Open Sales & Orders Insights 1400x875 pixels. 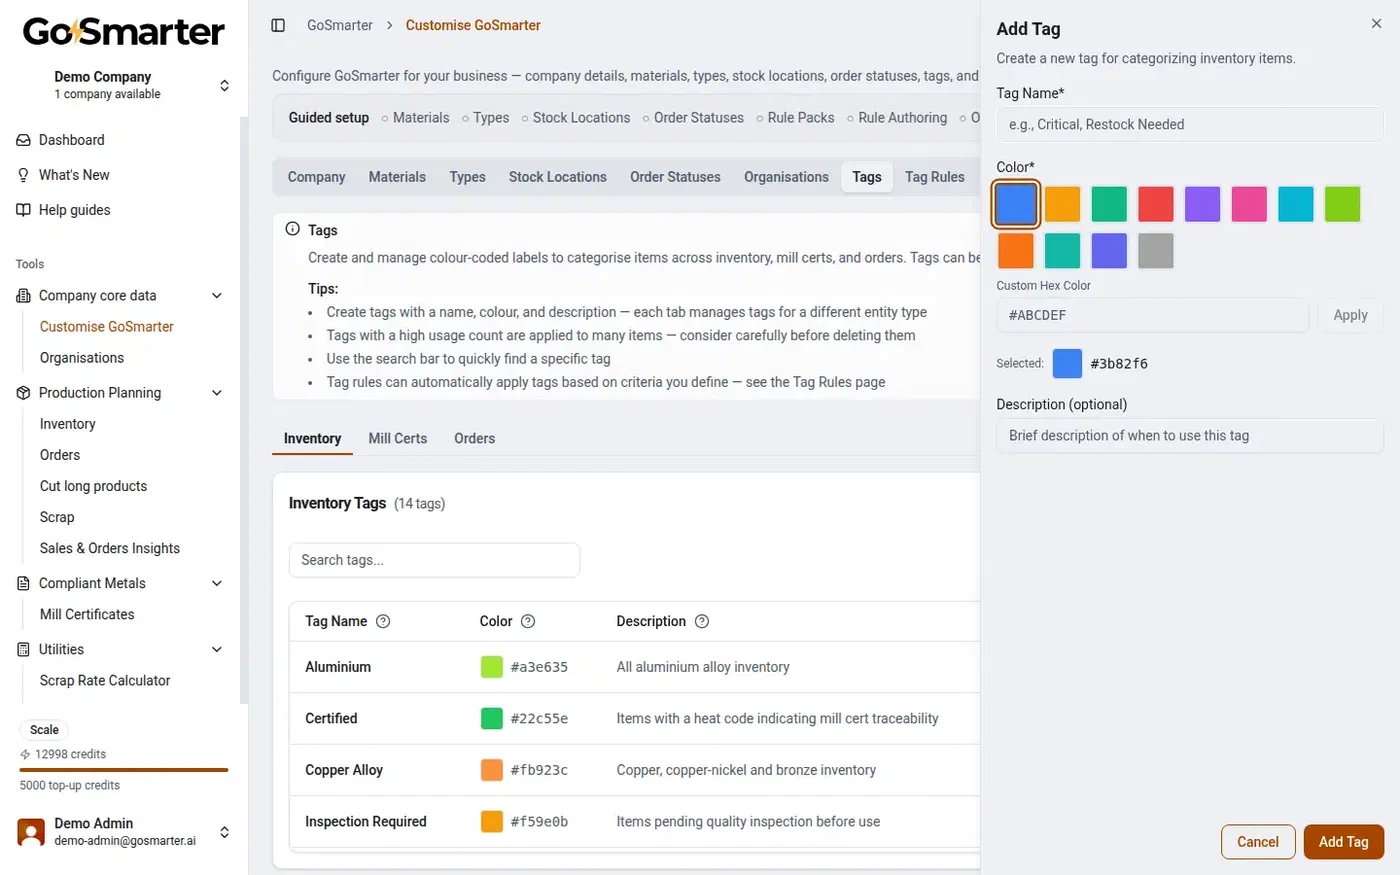click(x=110, y=549)
